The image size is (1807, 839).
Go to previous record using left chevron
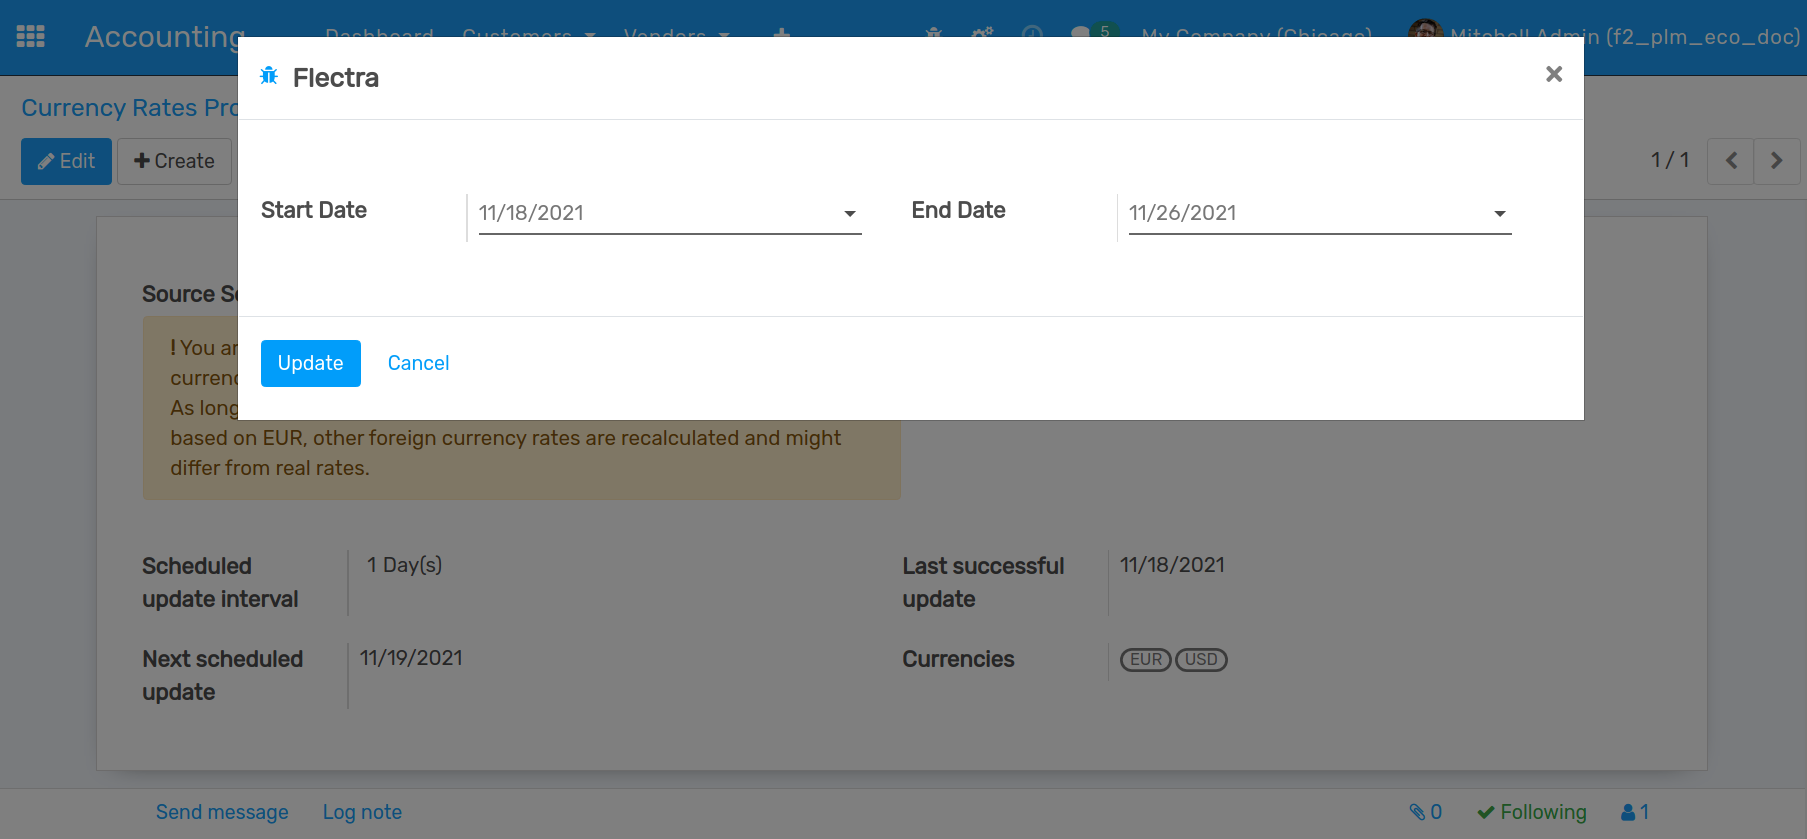click(1731, 161)
